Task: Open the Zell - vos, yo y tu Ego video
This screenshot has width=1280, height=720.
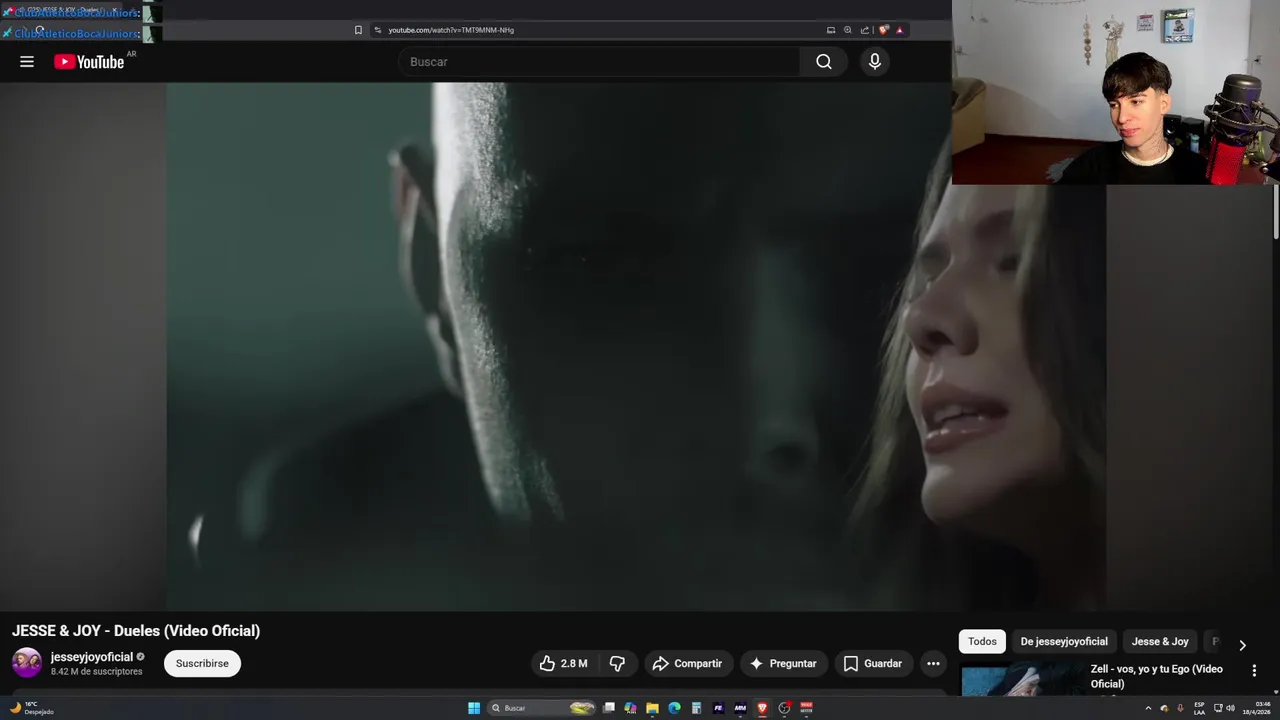Action: click(1157, 676)
